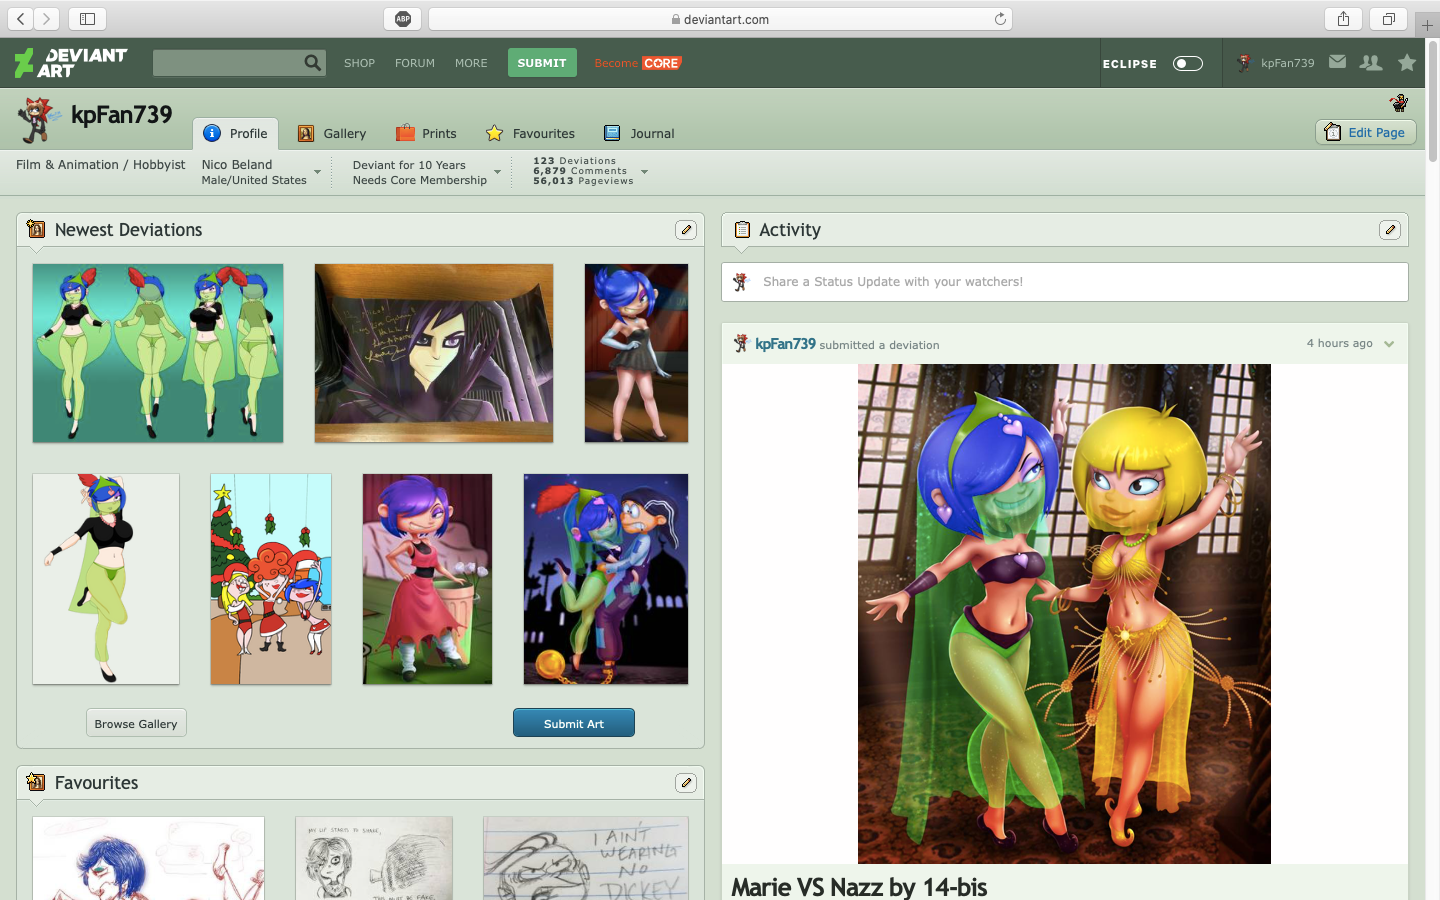Show Safari tab overview
This screenshot has width=1440, height=900.
pos(1389,19)
